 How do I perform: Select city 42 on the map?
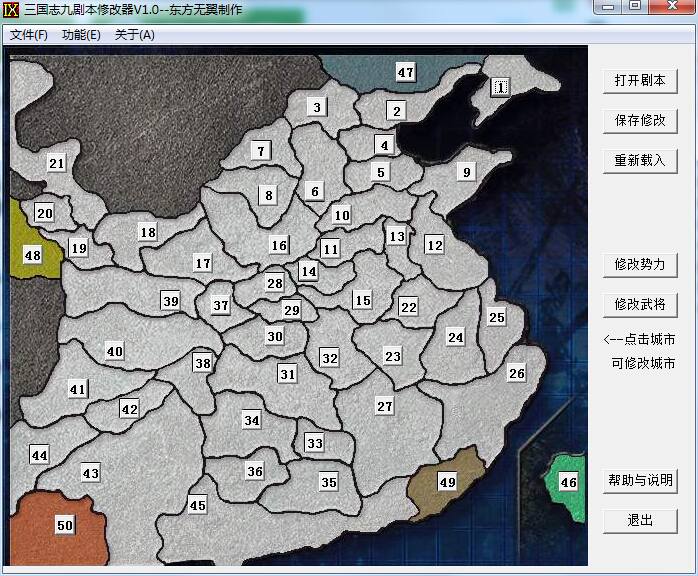click(x=130, y=409)
